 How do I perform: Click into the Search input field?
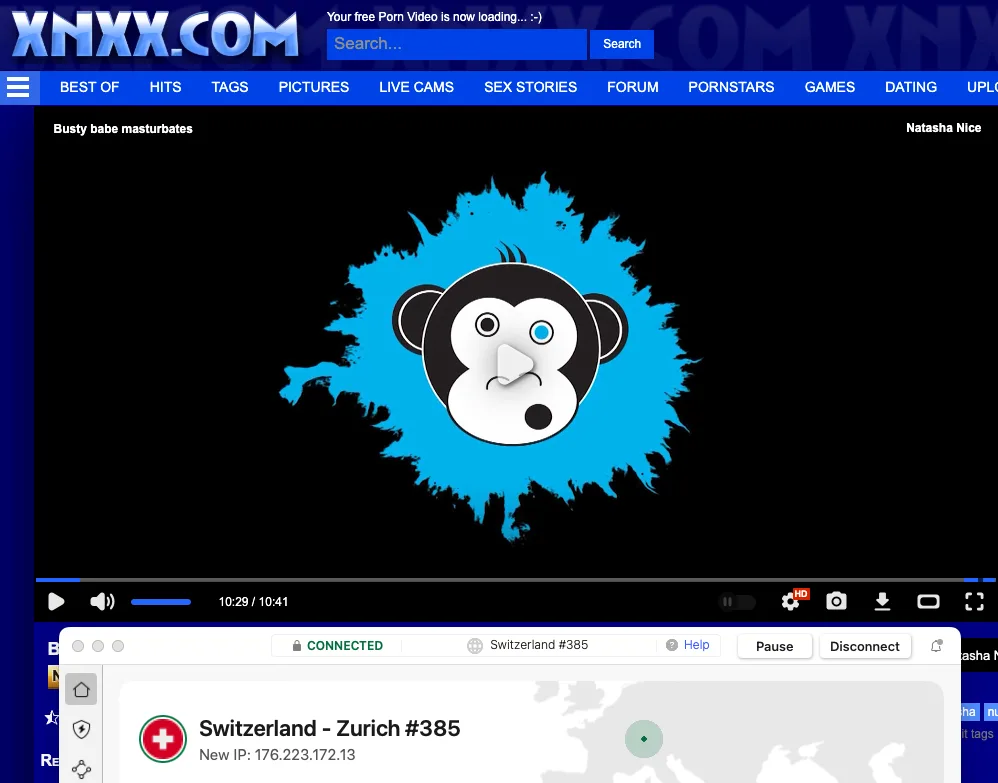pyautogui.click(x=456, y=44)
